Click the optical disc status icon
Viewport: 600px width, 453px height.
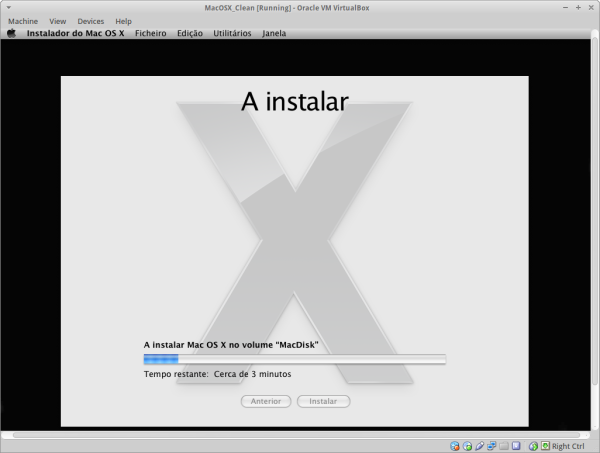coord(467,446)
